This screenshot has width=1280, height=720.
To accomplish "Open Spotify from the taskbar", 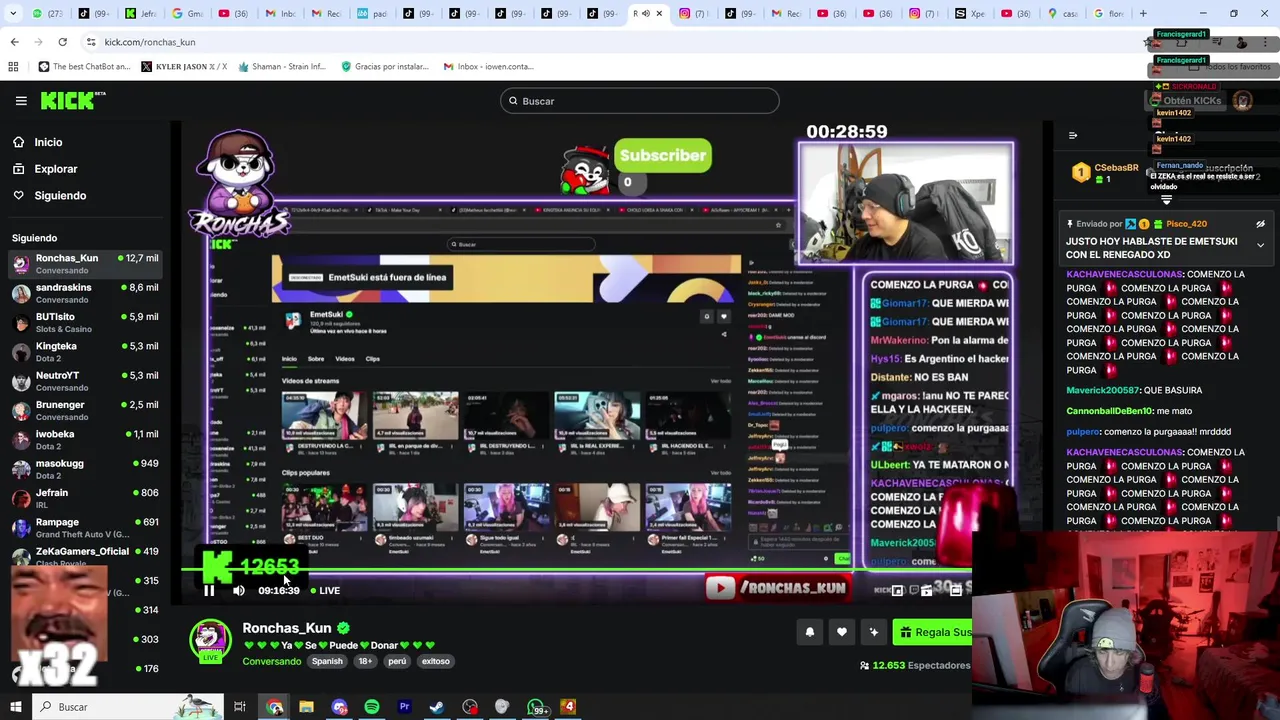I will click(371, 707).
